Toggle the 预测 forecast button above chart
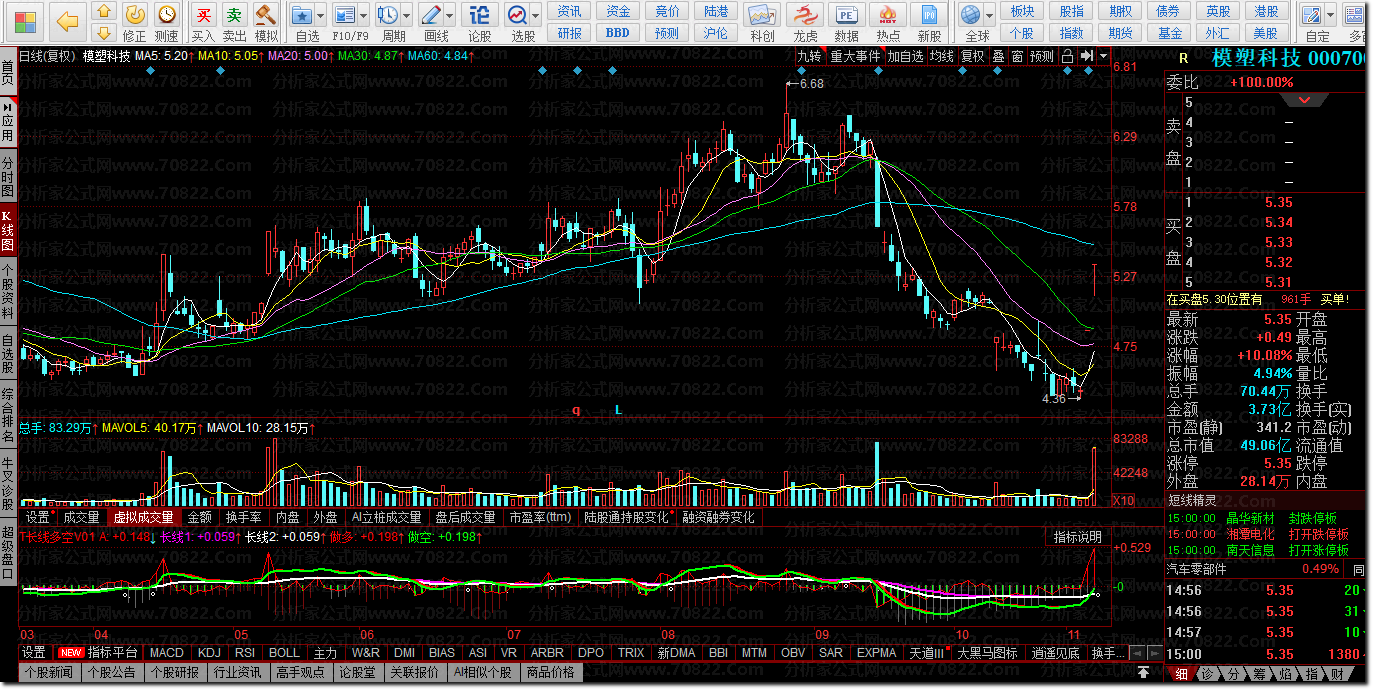 coord(1042,56)
